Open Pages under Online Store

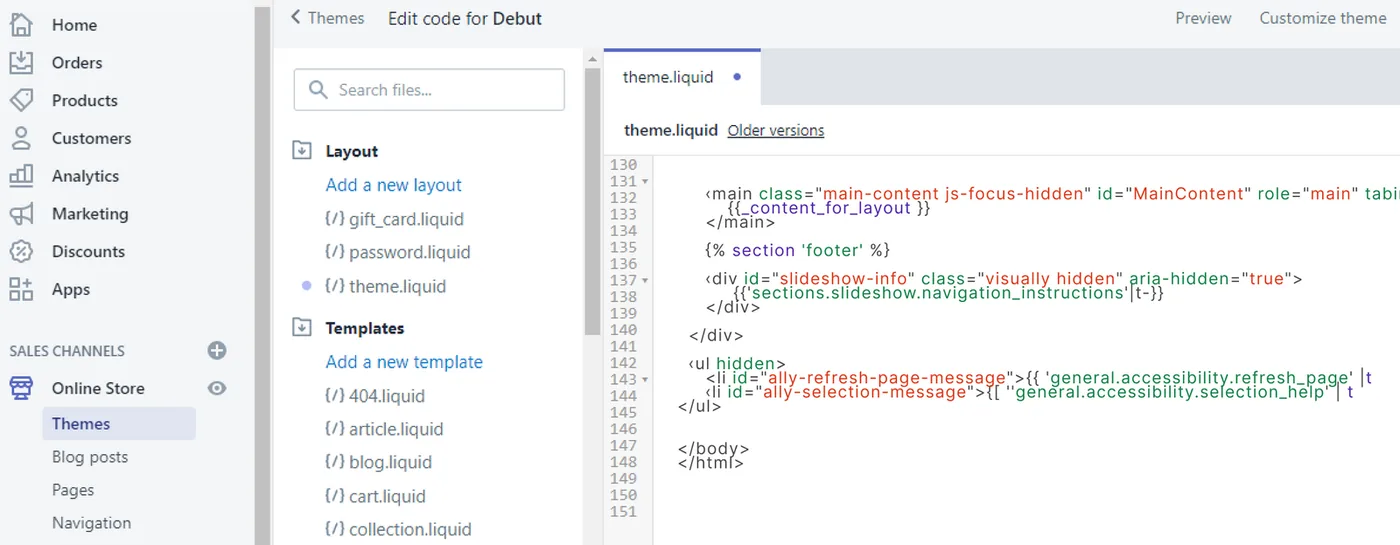(73, 490)
